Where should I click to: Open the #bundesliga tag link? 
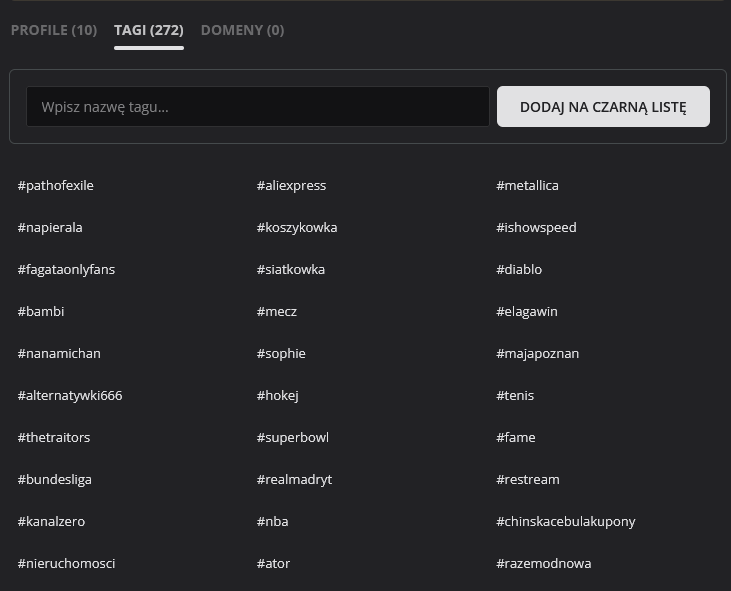pyautogui.click(x=55, y=479)
